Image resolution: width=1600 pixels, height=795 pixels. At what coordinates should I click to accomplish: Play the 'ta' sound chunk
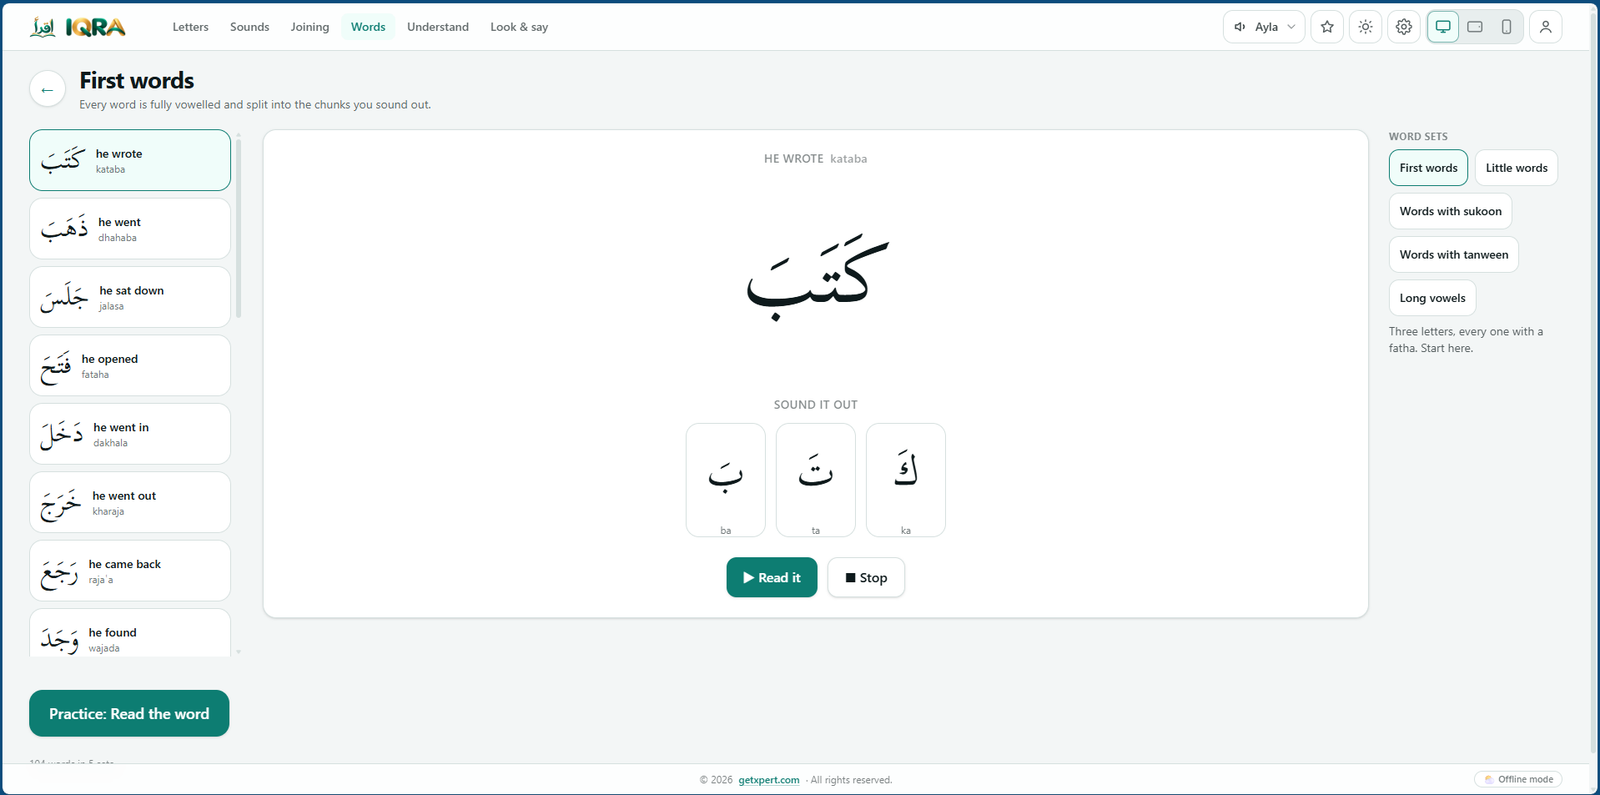[816, 480]
